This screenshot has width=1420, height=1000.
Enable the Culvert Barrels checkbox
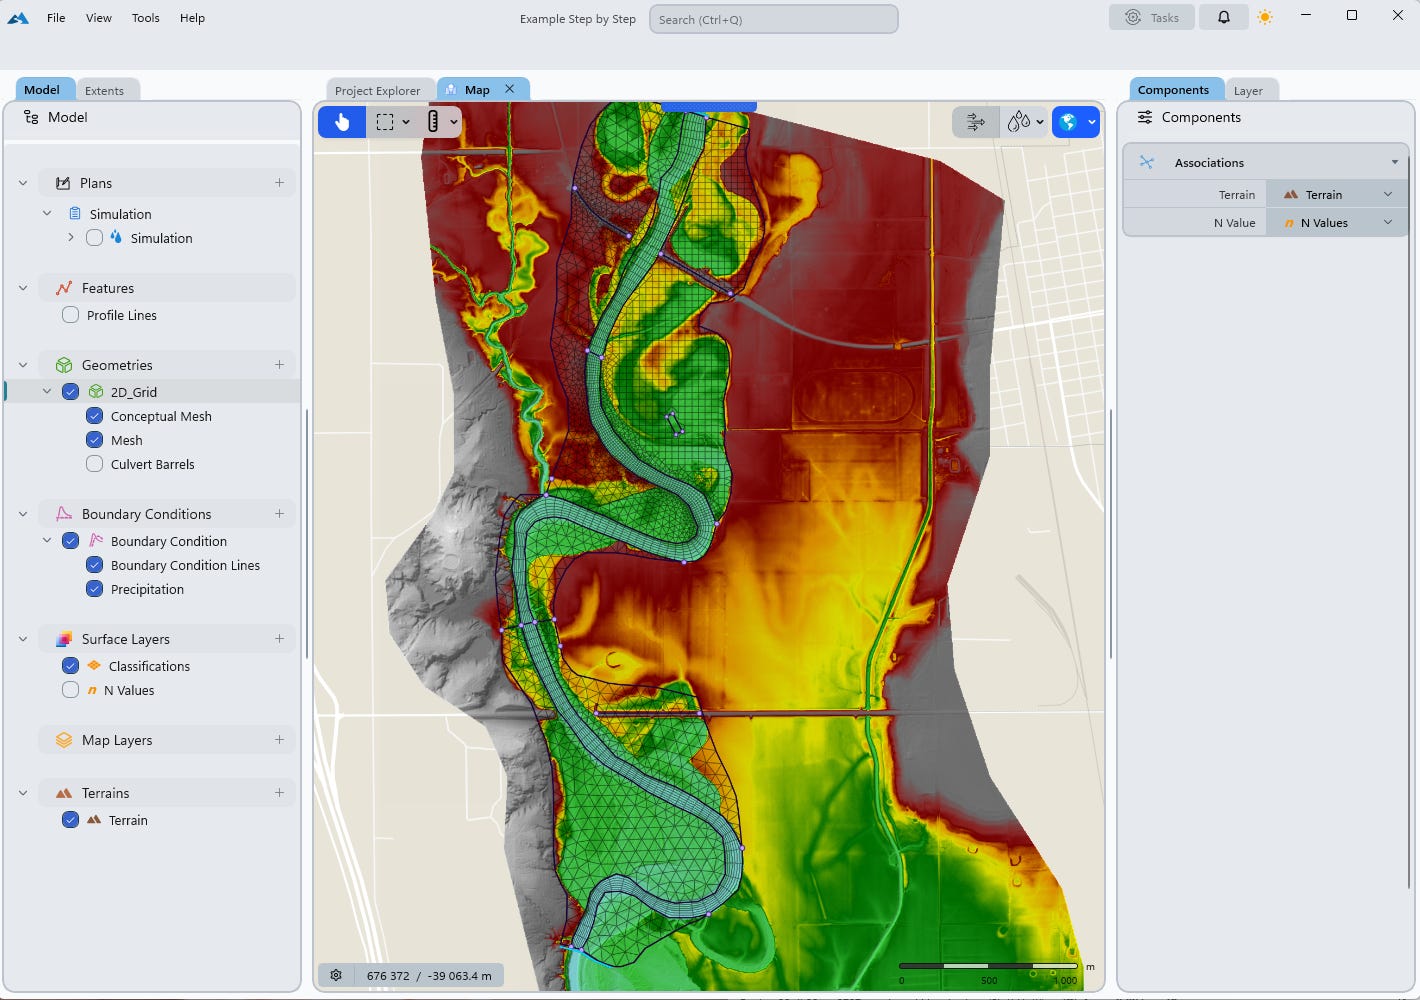pos(94,464)
